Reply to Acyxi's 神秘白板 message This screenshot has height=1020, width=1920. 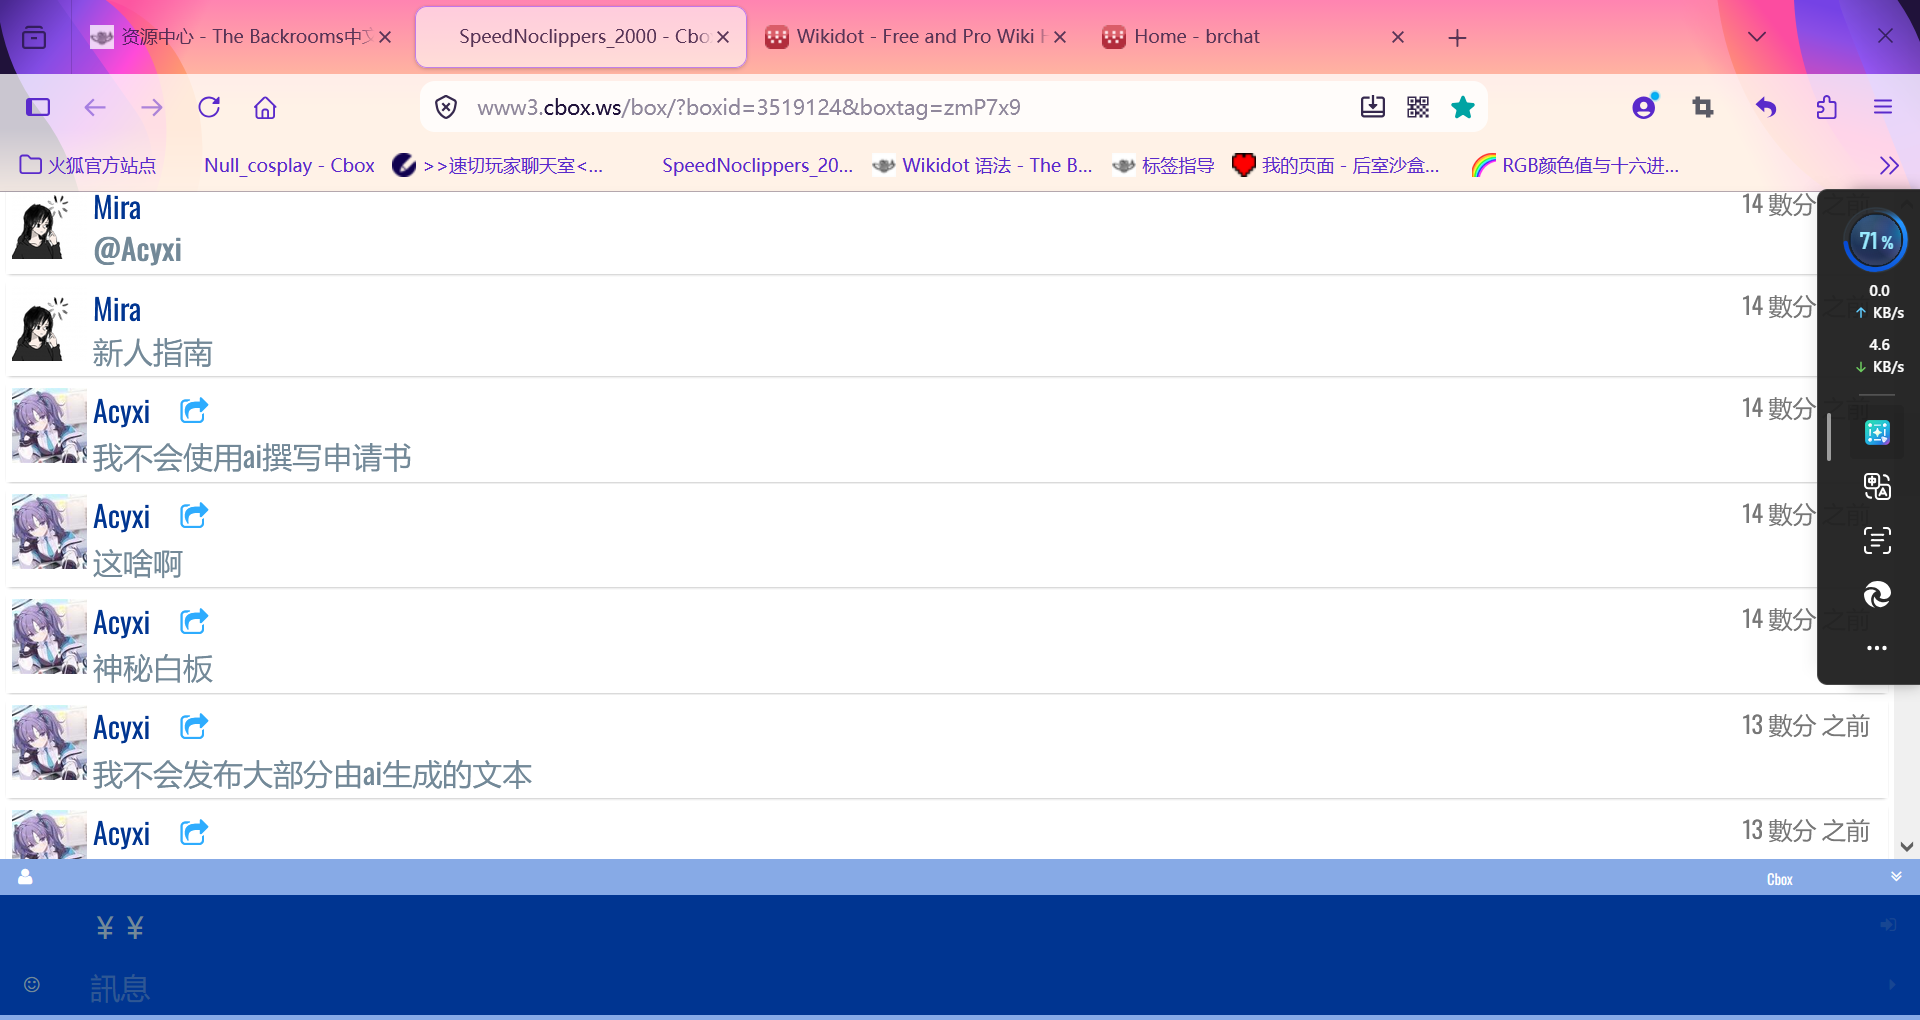(x=194, y=621)
